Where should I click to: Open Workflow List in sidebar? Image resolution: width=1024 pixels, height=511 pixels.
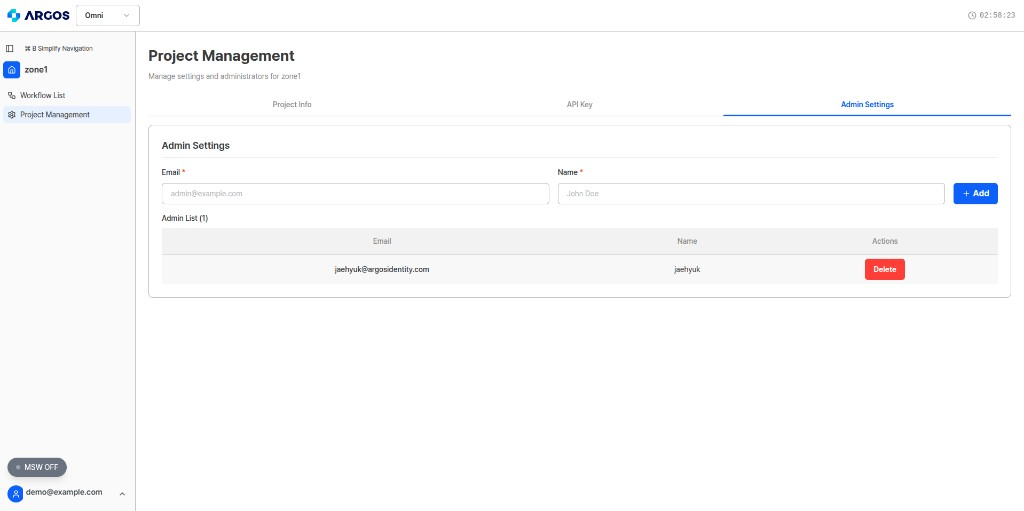(67, 95)
